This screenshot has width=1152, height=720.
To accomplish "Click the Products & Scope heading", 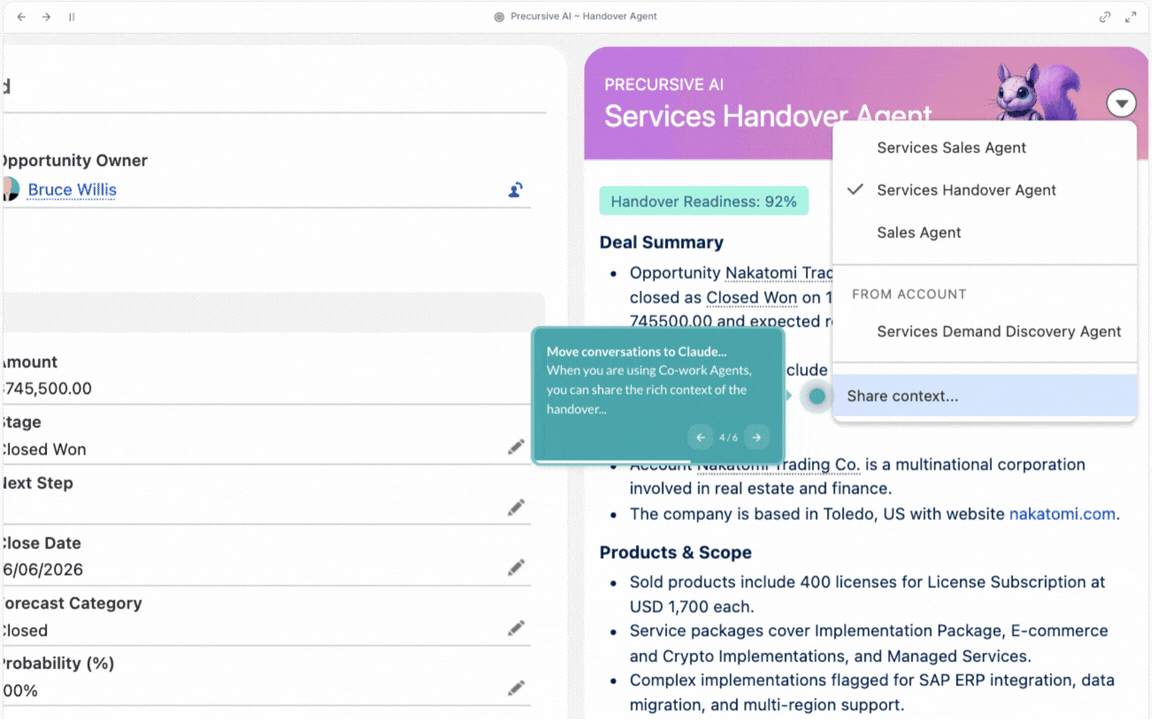I will [675, 552].
